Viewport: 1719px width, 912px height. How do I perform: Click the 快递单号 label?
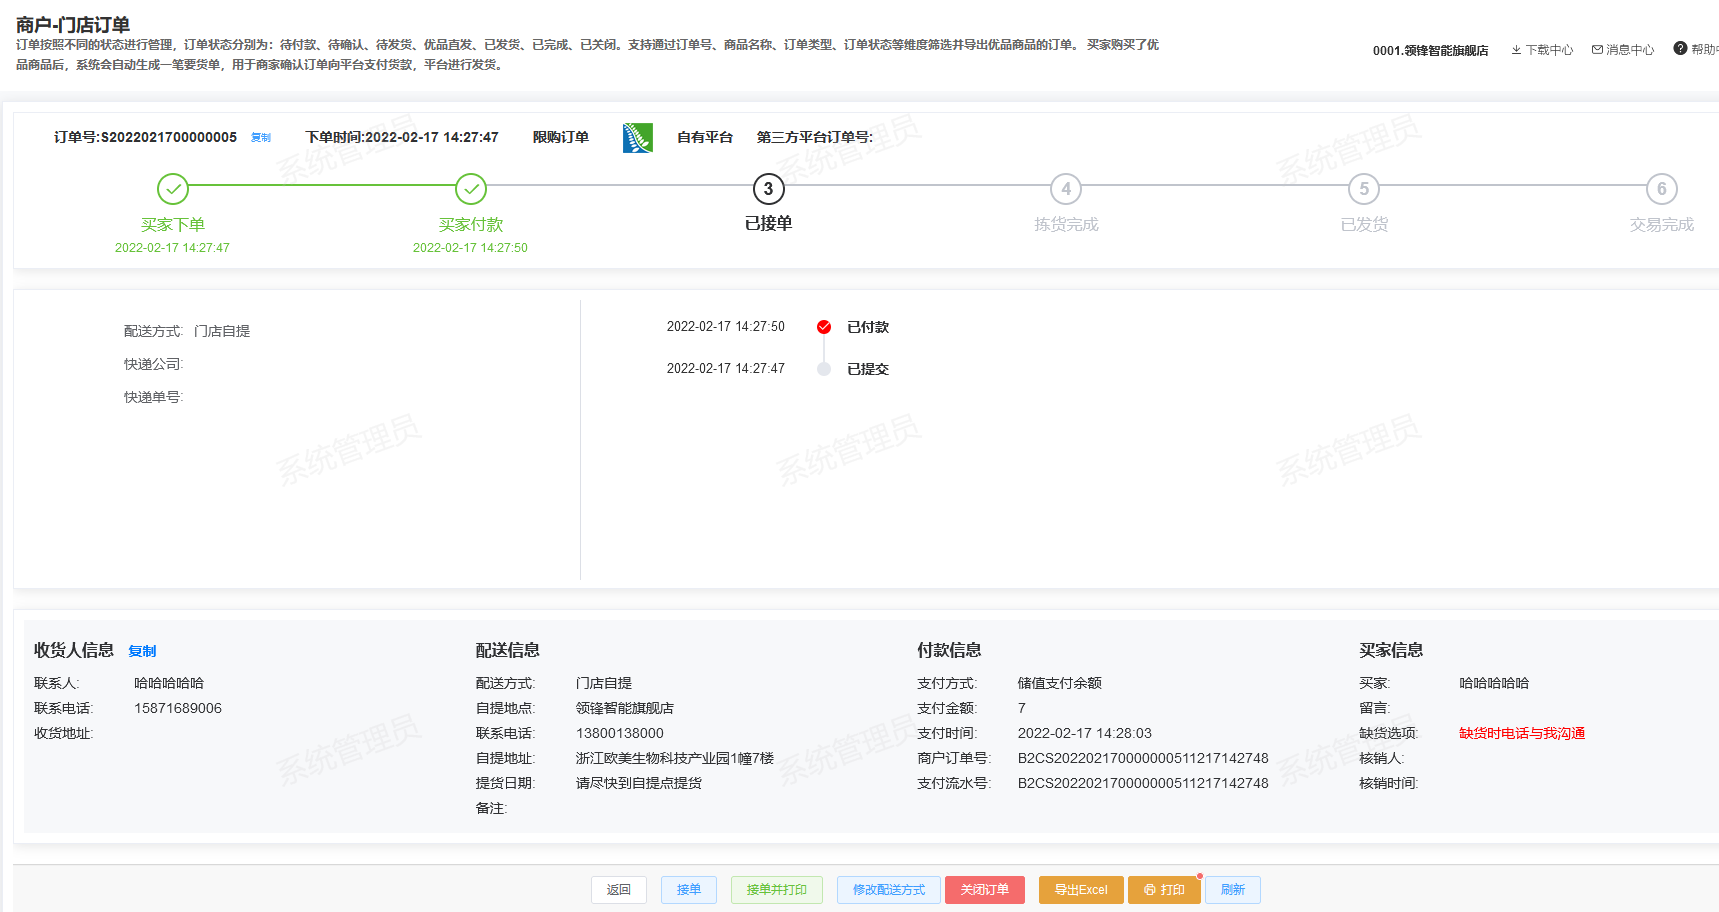click(154, 397)
